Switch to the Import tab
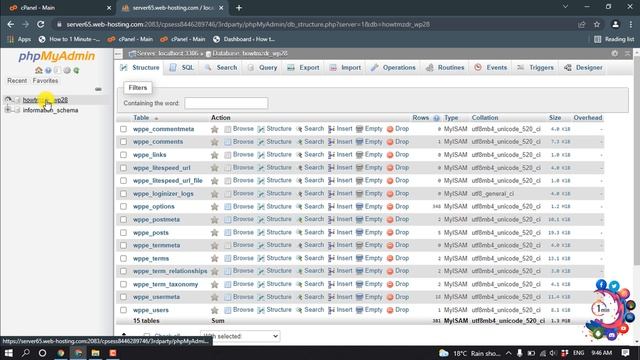Screen dimensions: 640x360 [x=345, y=68]
